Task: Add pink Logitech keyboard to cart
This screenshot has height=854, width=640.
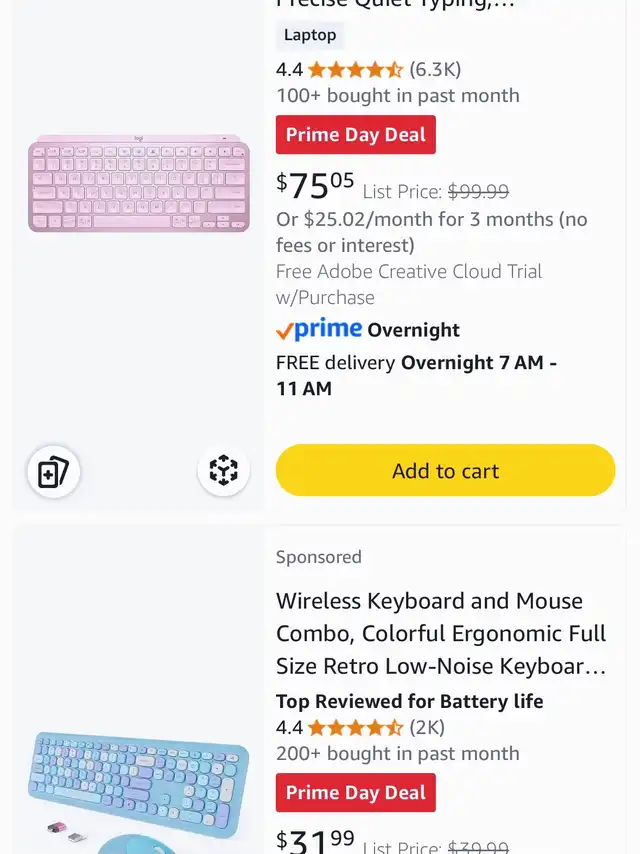Action: pos(446,470)
